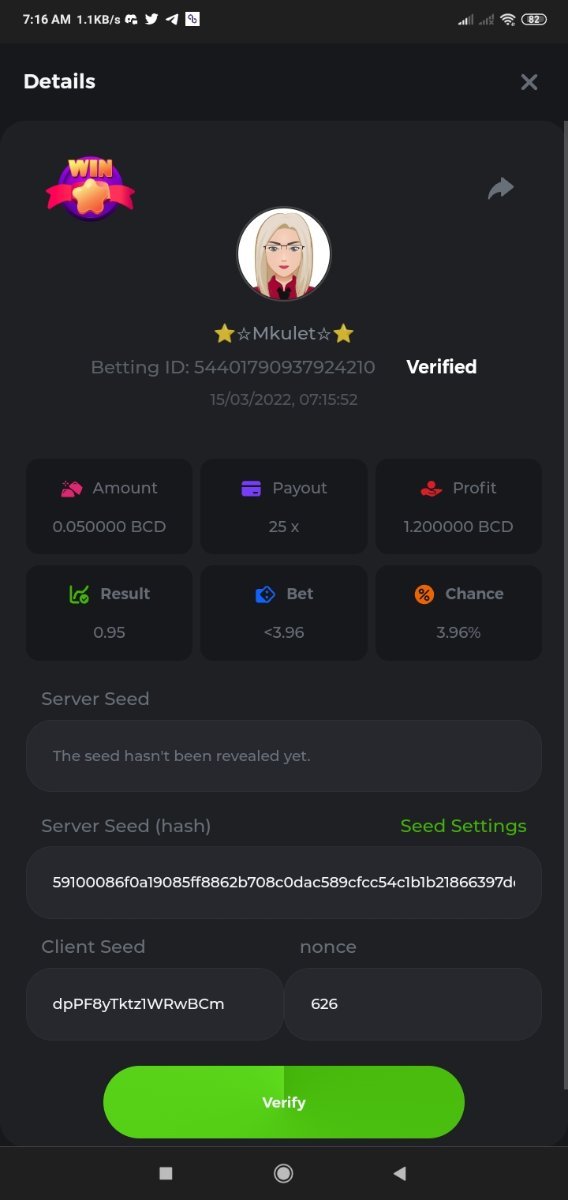Select the Client Seed input field
Screen dimensions: 568x1200
(x=155, y=1004)
